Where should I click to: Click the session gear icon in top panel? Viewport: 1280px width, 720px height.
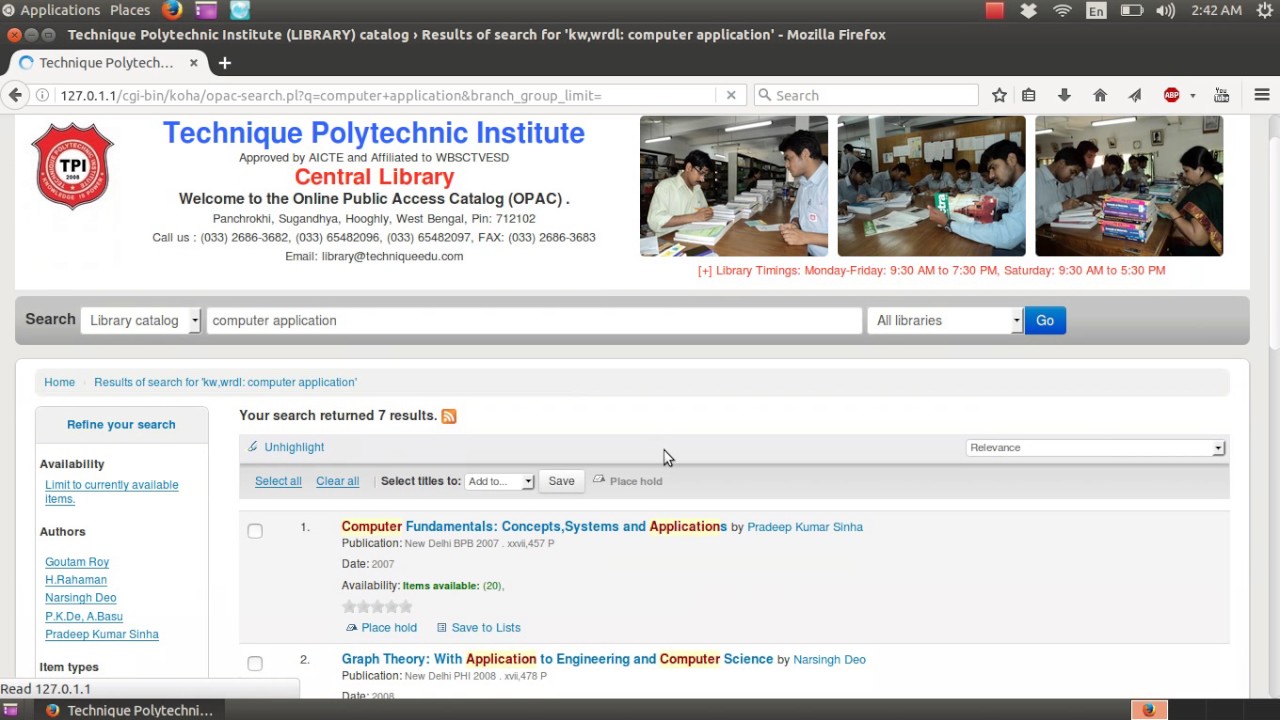1264,10
